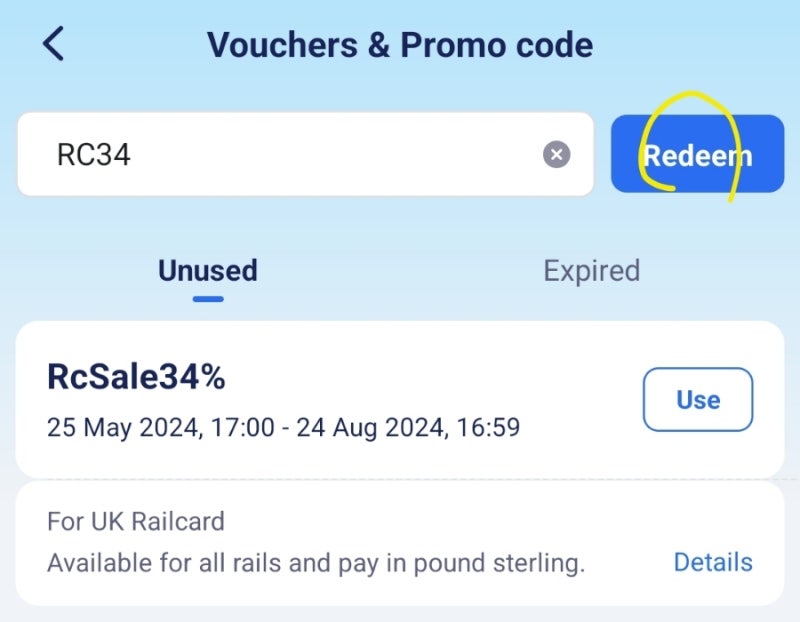This screenshot has height=622, width=800.
Task: Click the clear icon beside the code
Action: click(x=556, y=153)
